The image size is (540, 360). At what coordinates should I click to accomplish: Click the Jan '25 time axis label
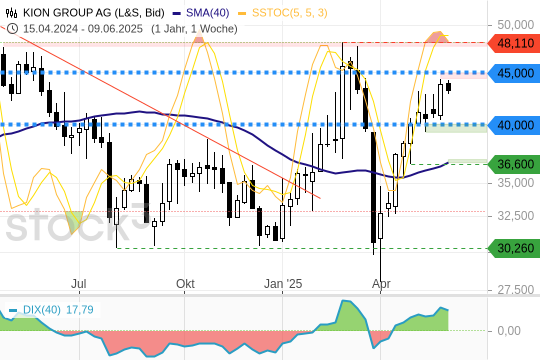click(283, 284)
